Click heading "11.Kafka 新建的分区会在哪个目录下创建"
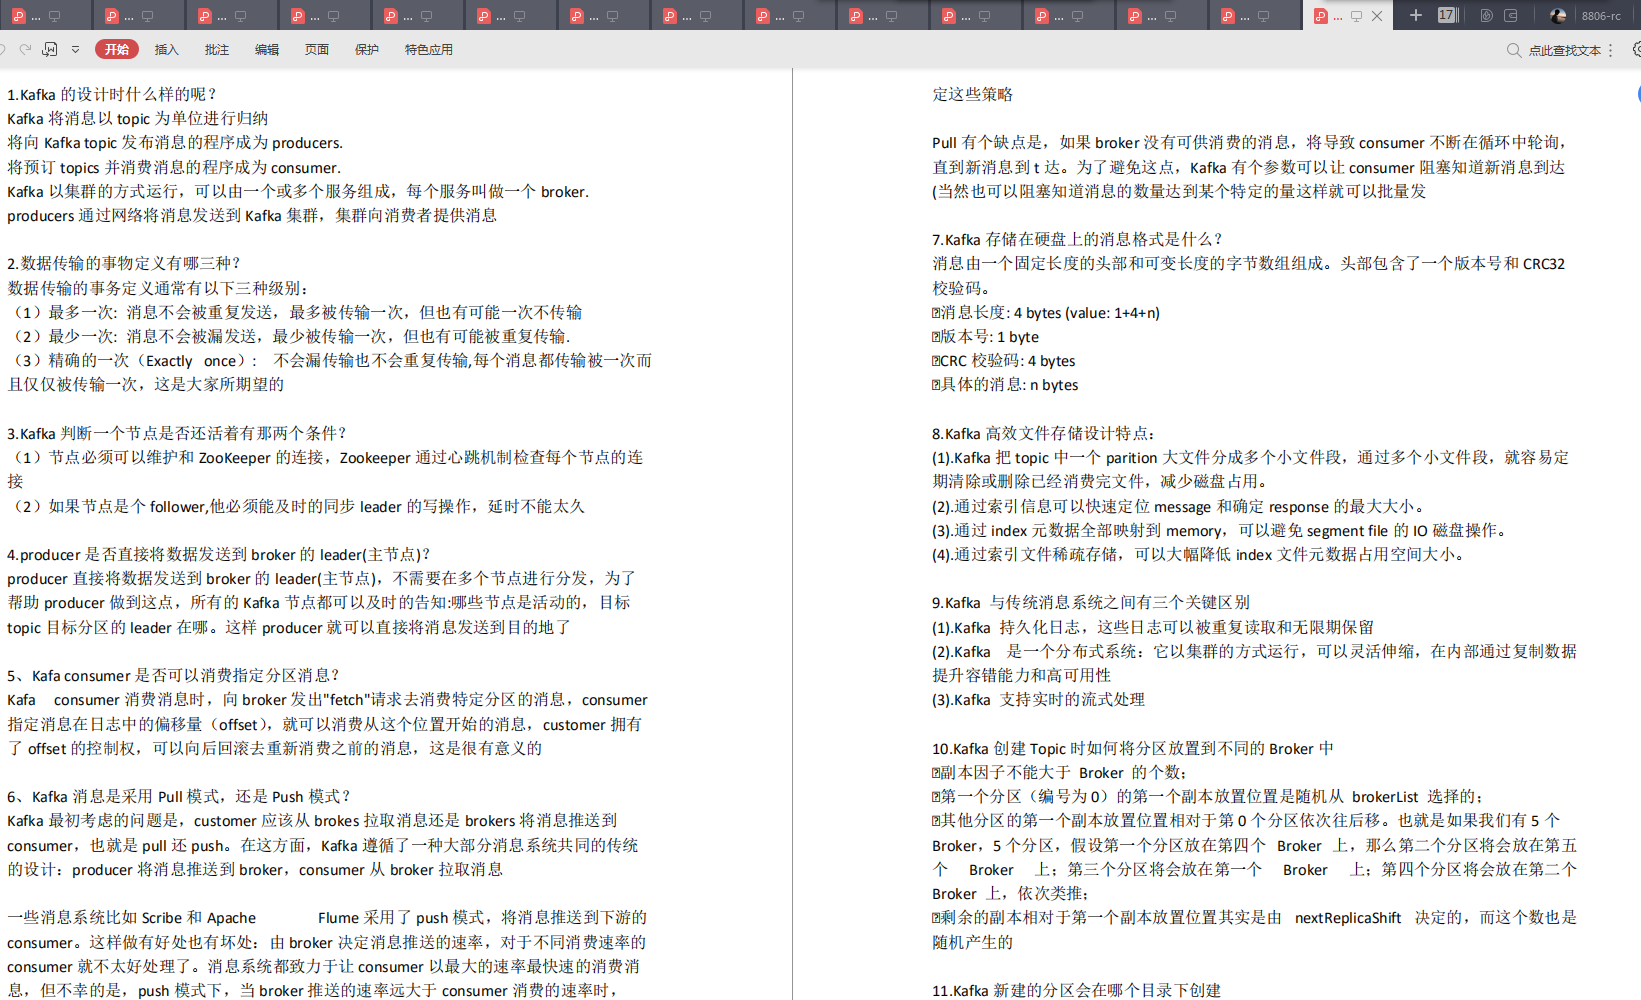Viewport: 1641px width, 1000px height. 1076,990
